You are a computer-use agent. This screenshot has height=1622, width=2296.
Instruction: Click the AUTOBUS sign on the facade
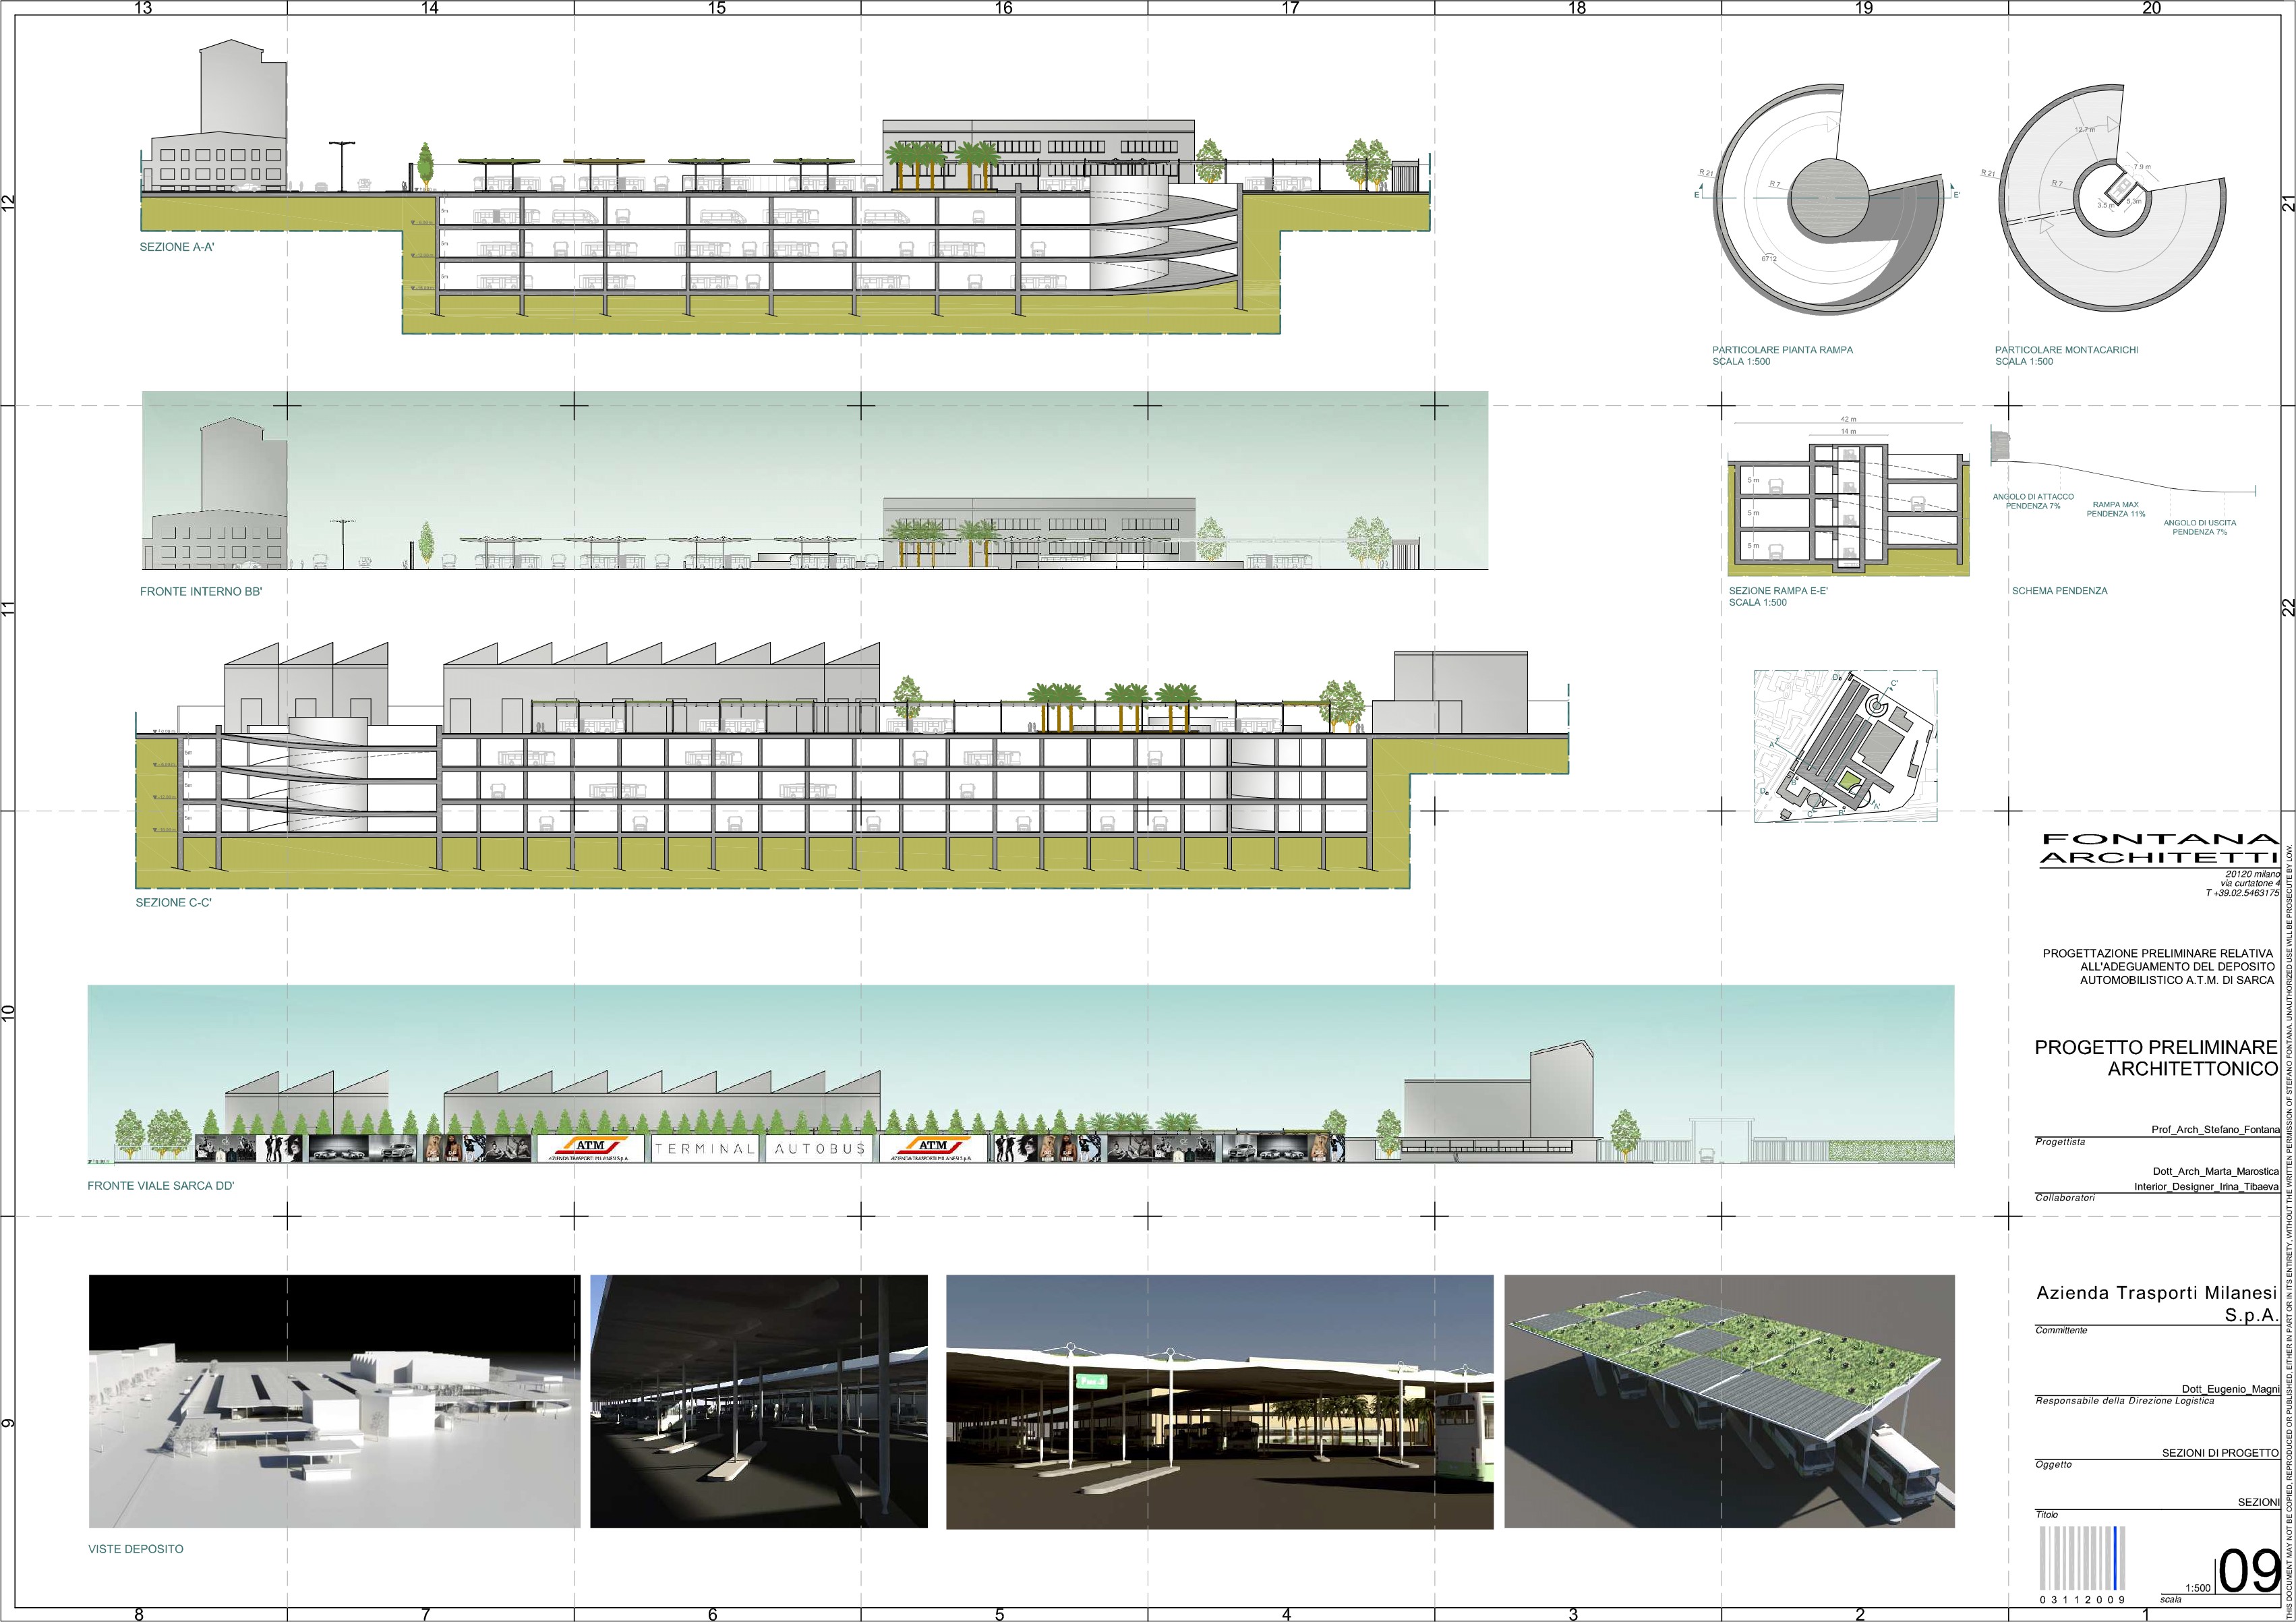[x=819, y=1149]
